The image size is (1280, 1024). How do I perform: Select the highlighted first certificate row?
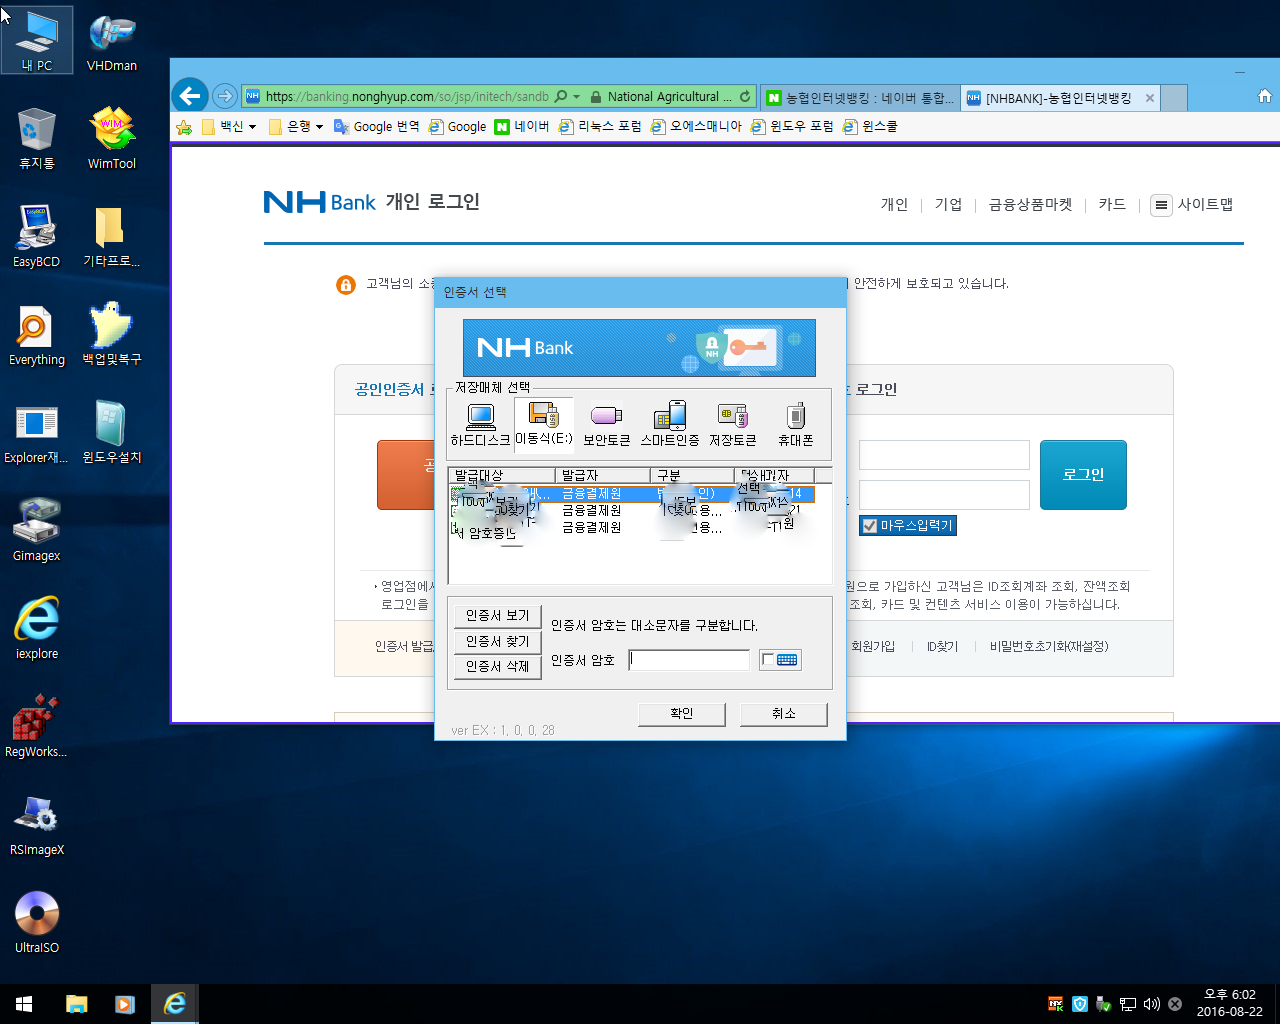[632, 494]
